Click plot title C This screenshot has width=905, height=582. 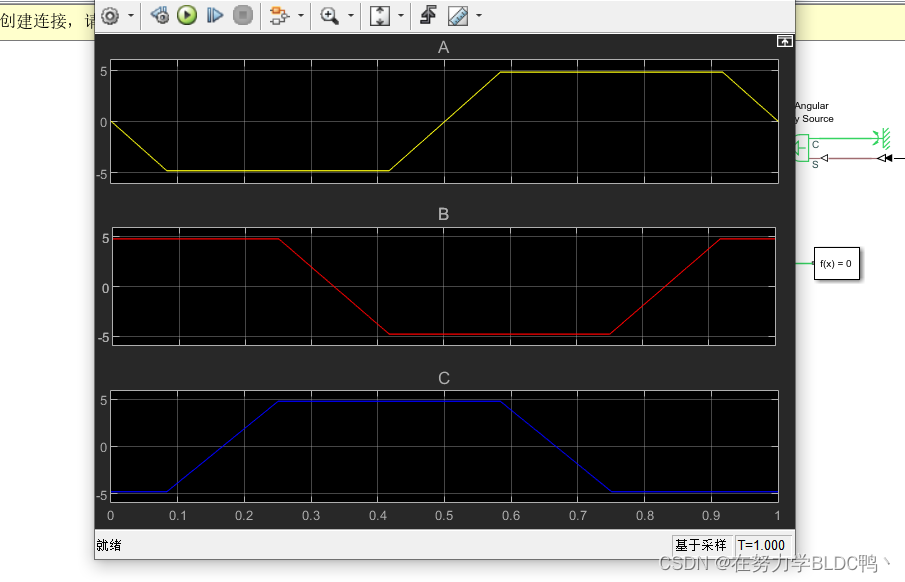pyautogui.click(x=444, y=378)
